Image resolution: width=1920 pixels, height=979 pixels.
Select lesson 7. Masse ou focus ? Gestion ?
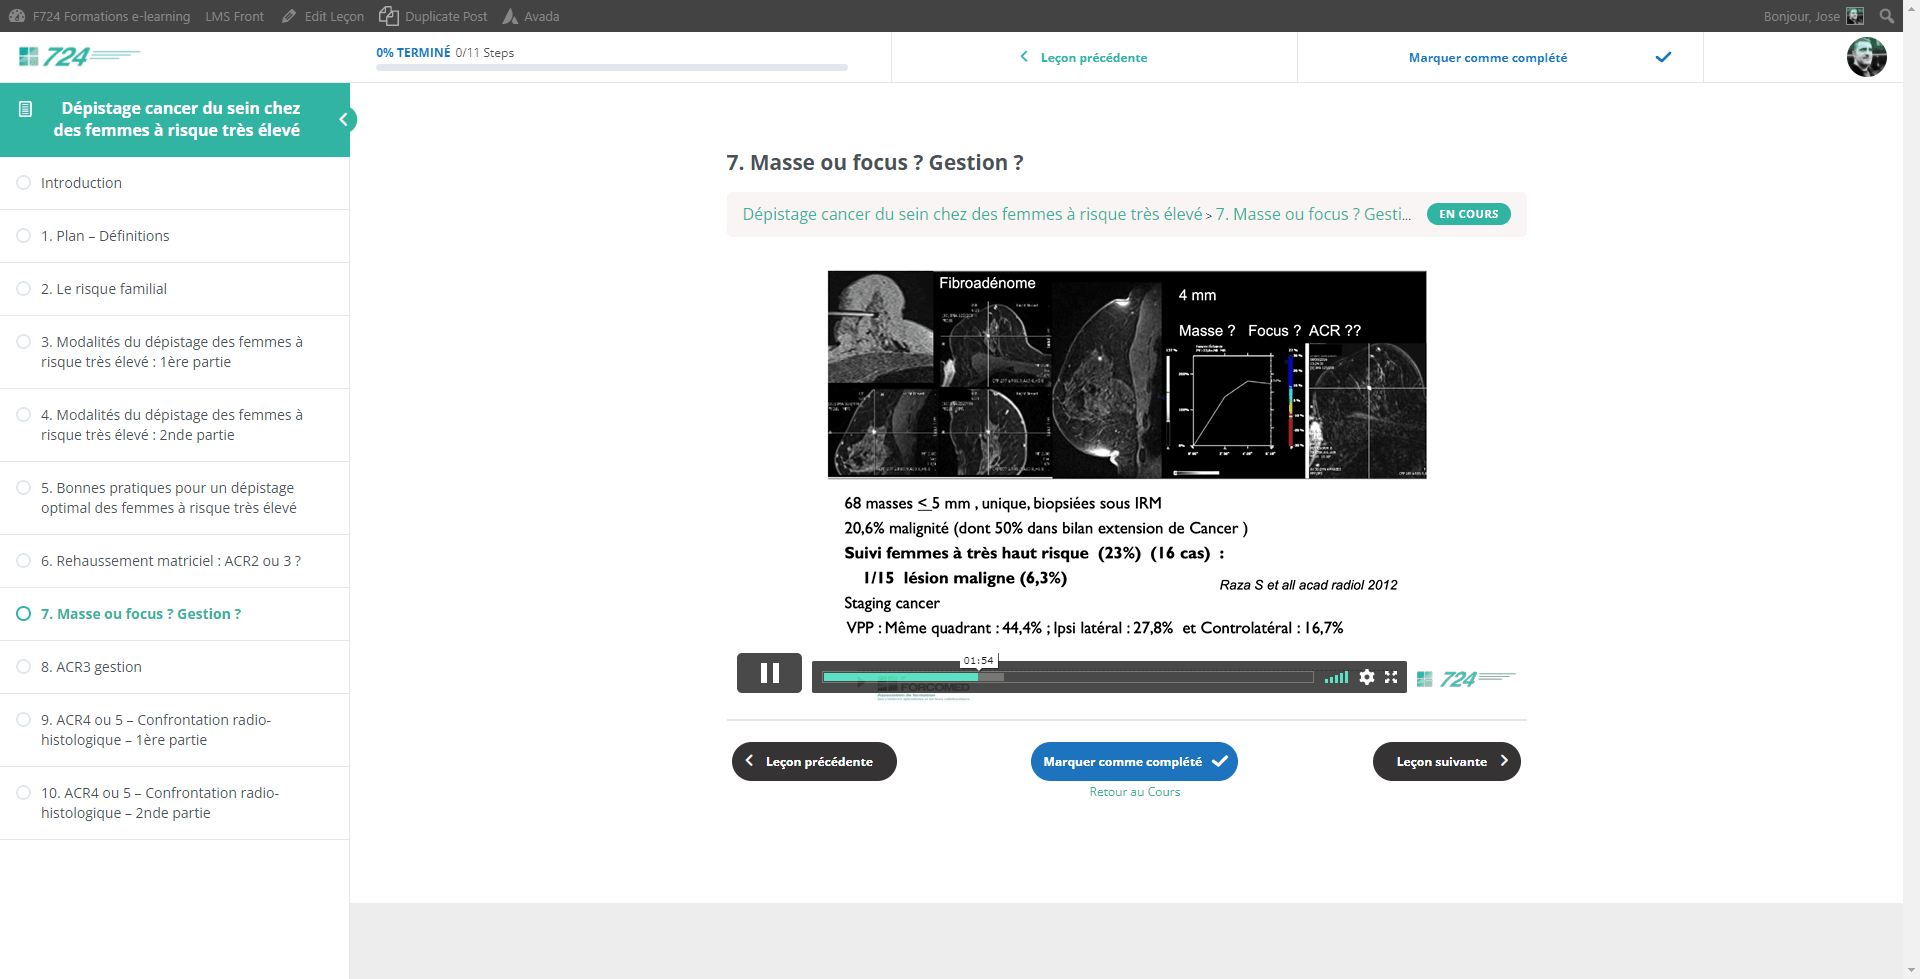point(141,614)
